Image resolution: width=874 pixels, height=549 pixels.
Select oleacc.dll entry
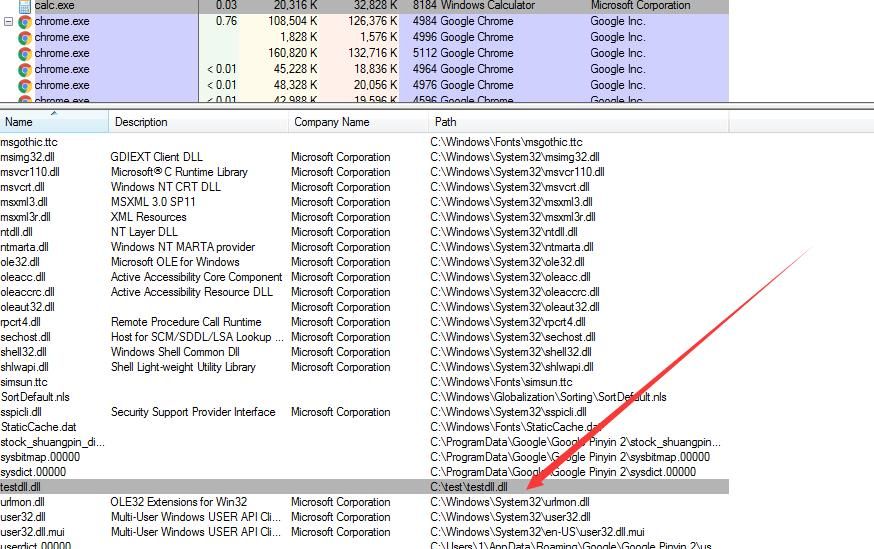(23, 277)
